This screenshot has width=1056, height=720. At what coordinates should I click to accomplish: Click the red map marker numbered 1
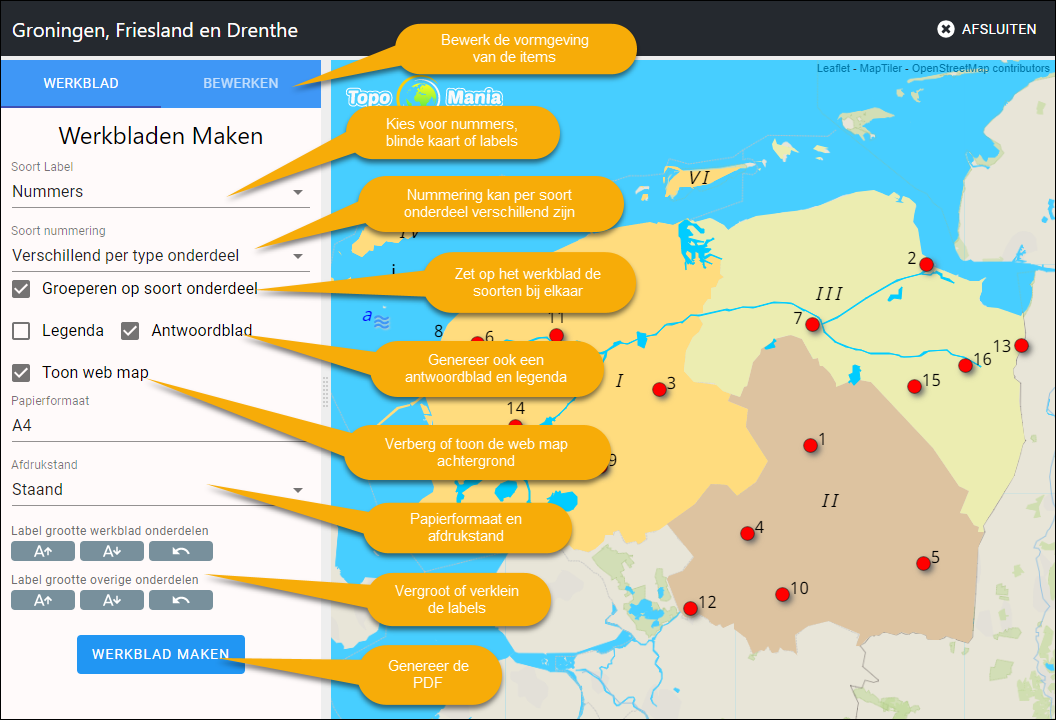pos(811,445)
